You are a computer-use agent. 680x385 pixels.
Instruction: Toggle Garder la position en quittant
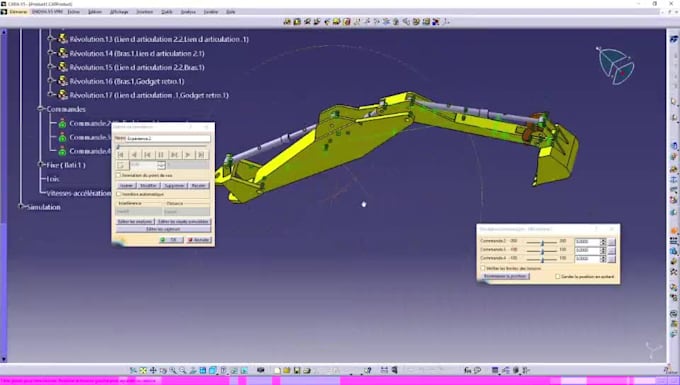[x=558, y=277]
